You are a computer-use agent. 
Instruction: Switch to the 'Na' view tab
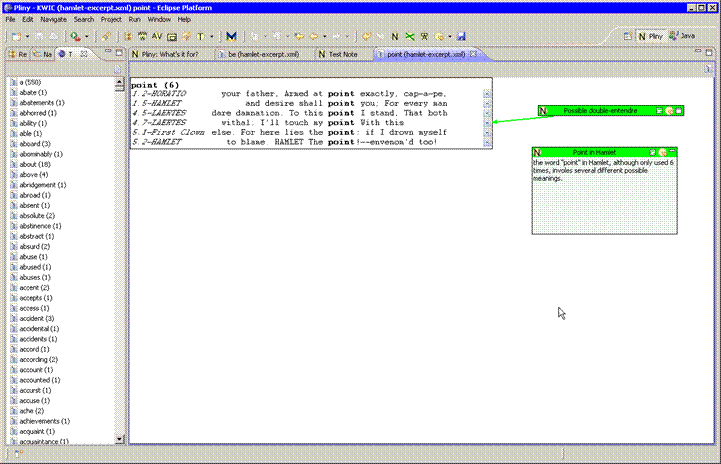pyautogui.click(x=43, y=54)
